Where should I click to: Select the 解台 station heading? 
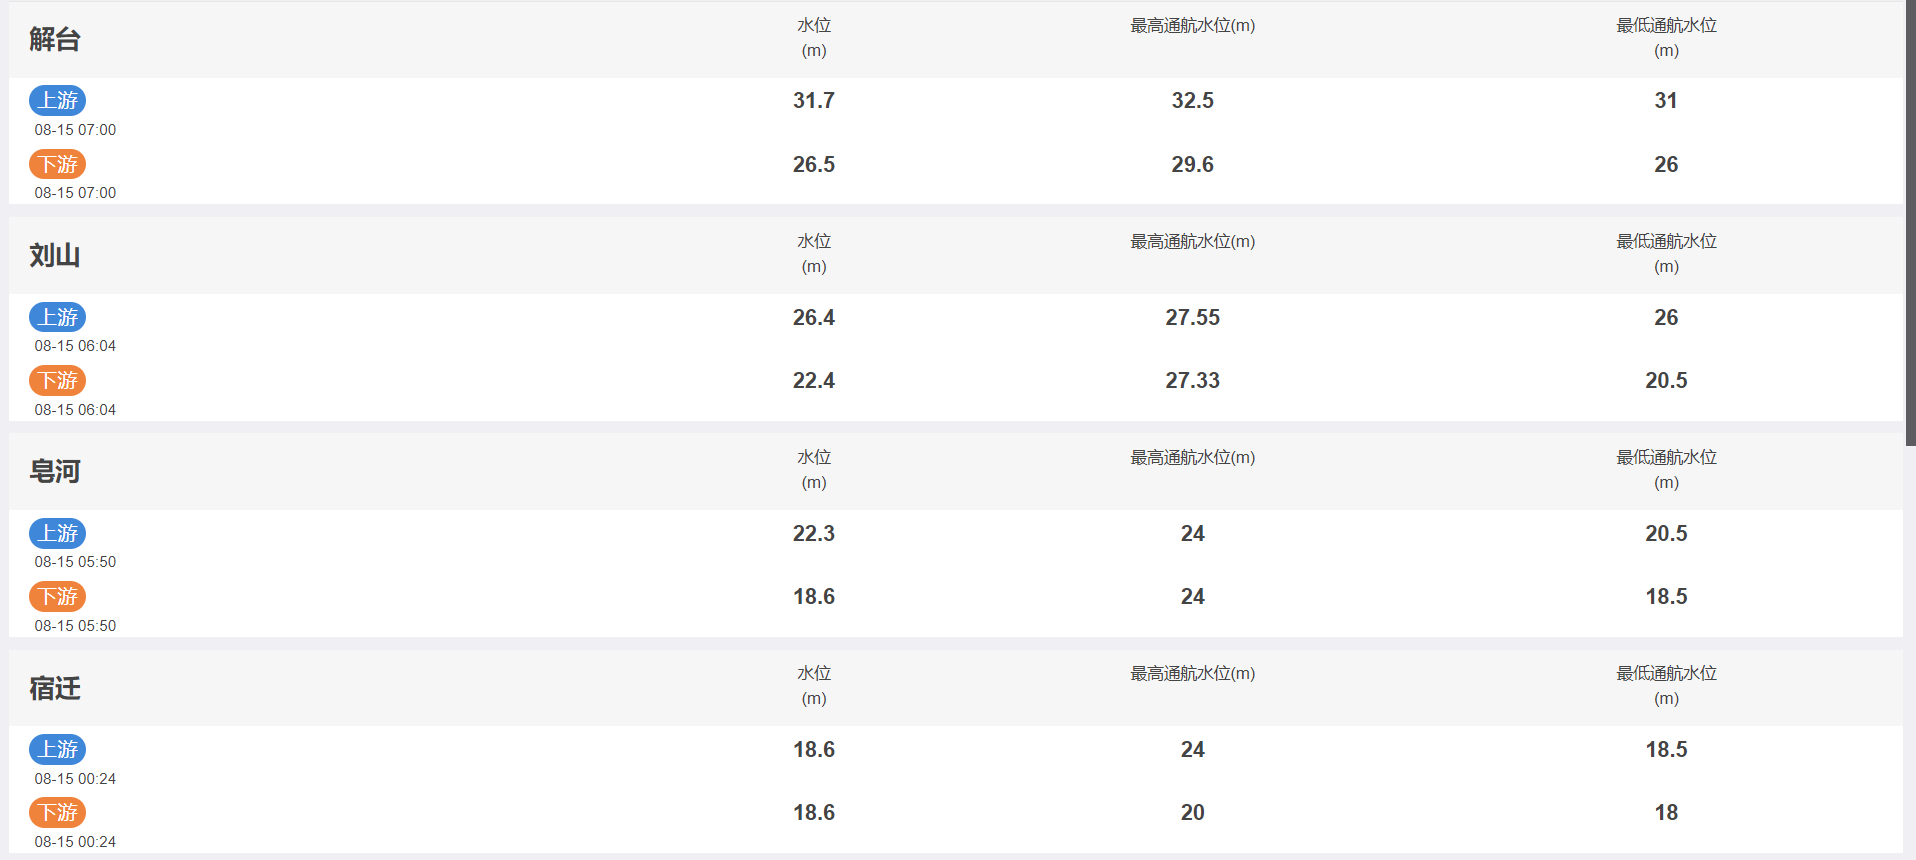[55, 39]
